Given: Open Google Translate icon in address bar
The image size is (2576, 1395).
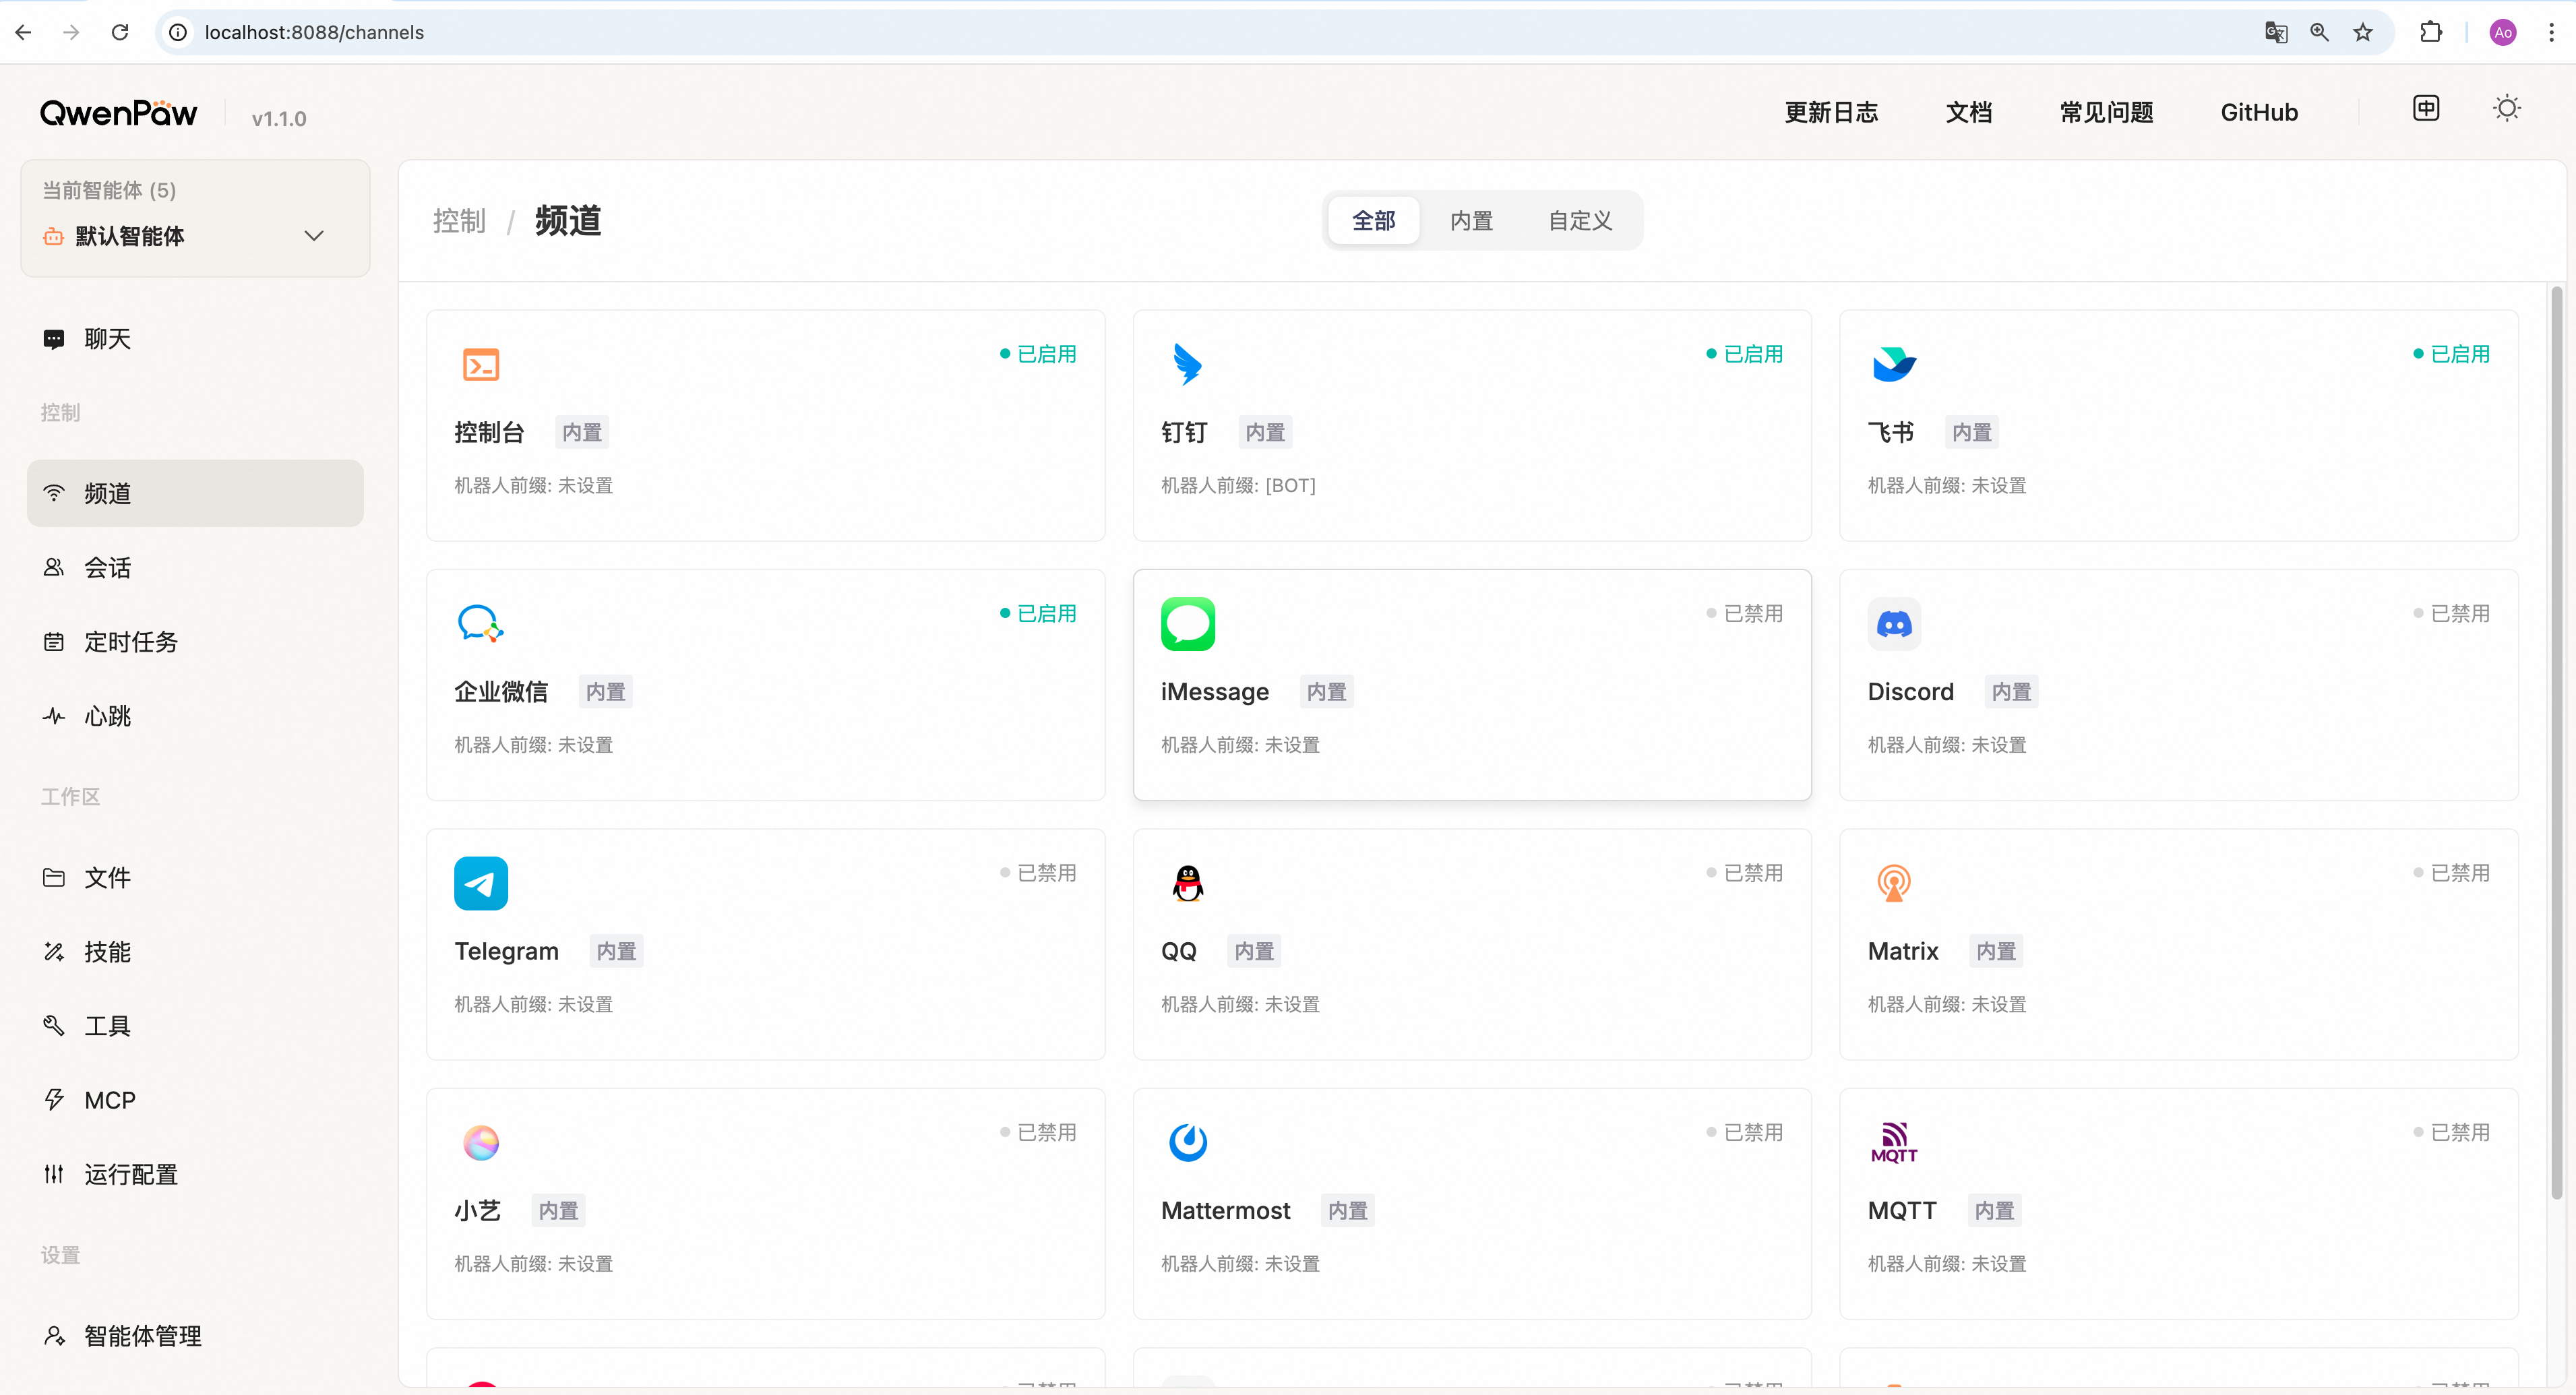Looking at the screenshot, I should (2276, 32).
